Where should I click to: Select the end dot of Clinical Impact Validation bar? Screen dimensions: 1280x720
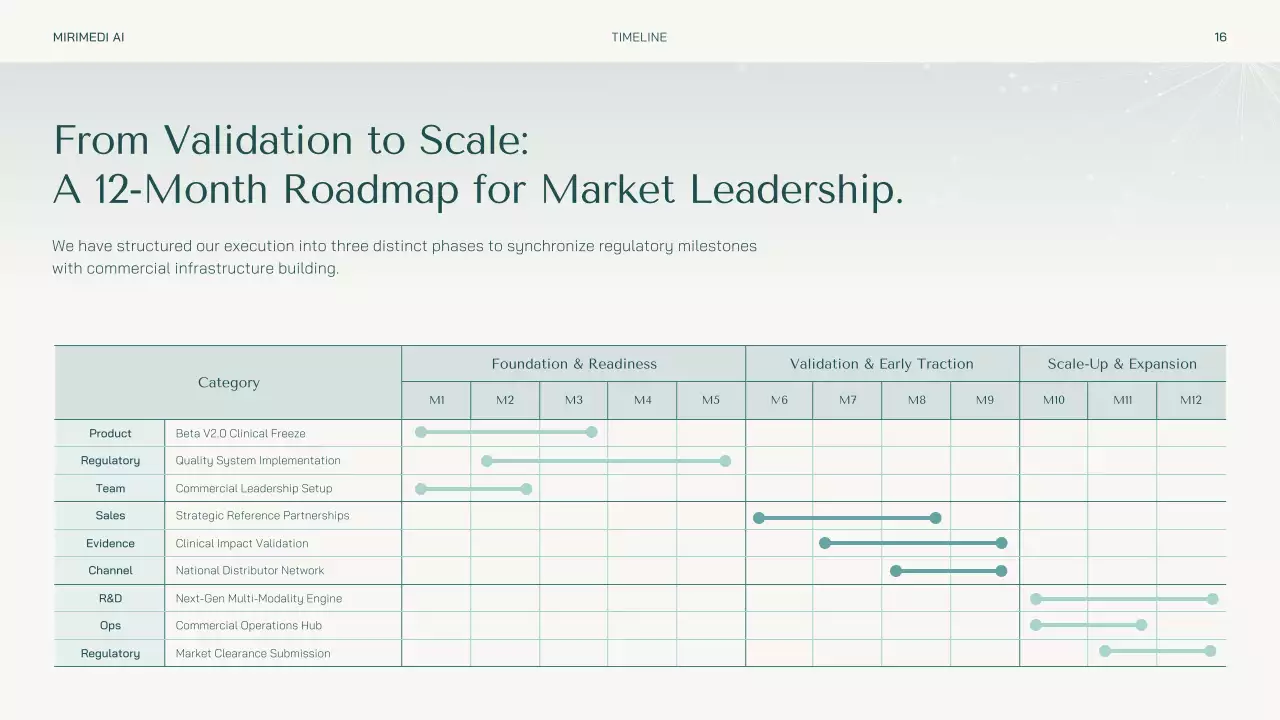coord(1001,543)
